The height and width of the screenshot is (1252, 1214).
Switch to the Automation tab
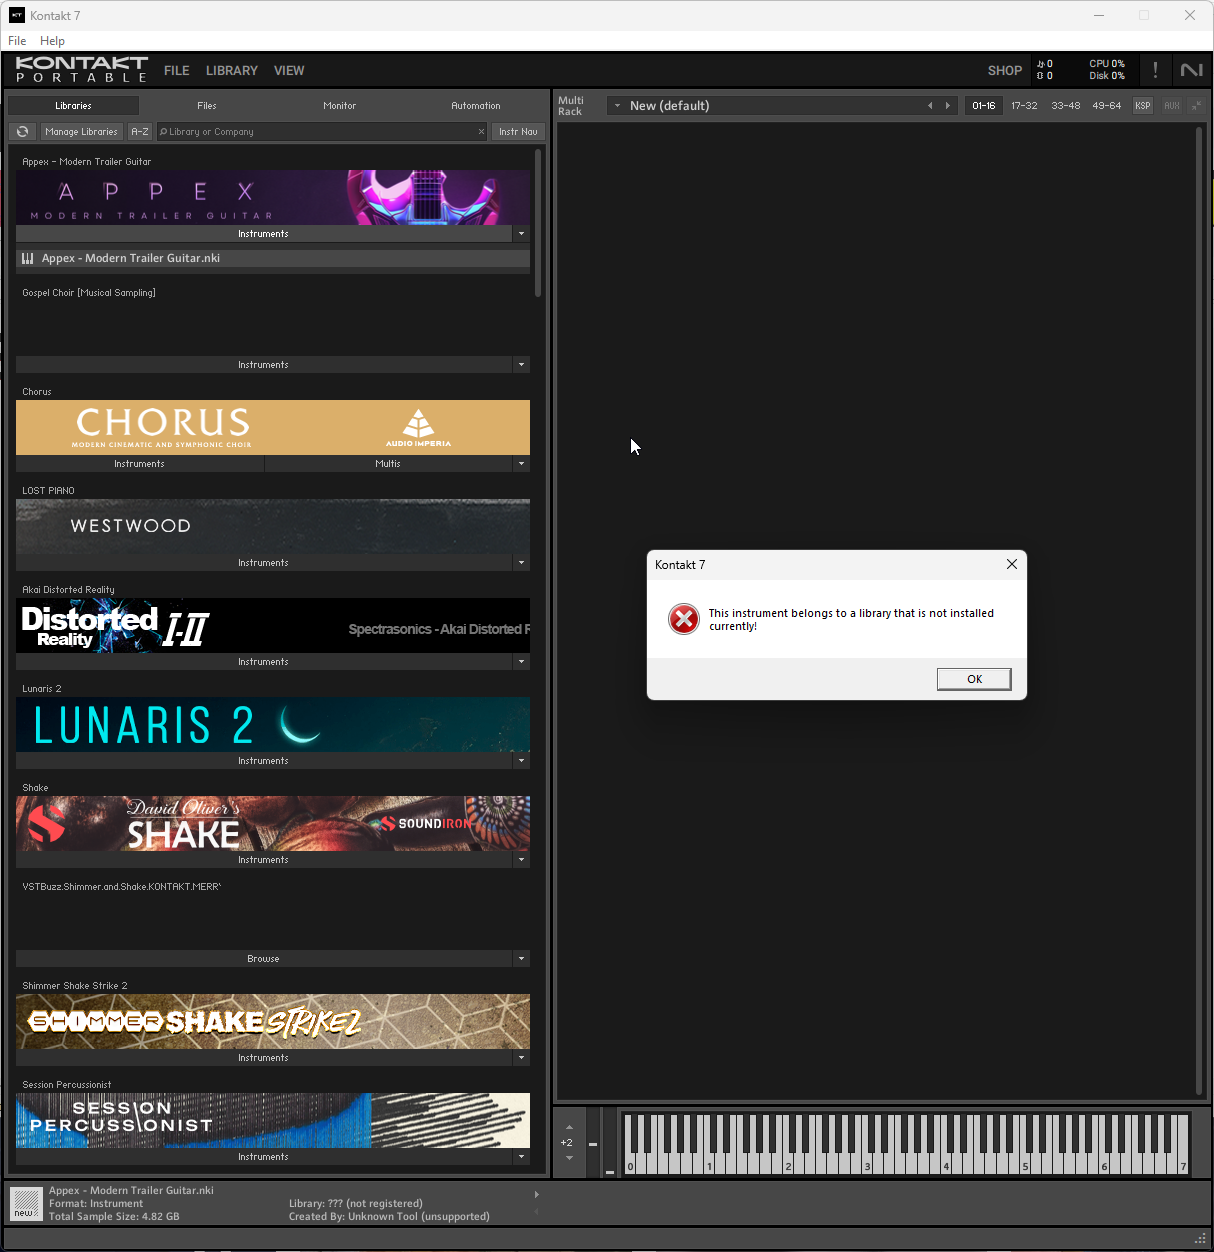(x=476, y=105)
